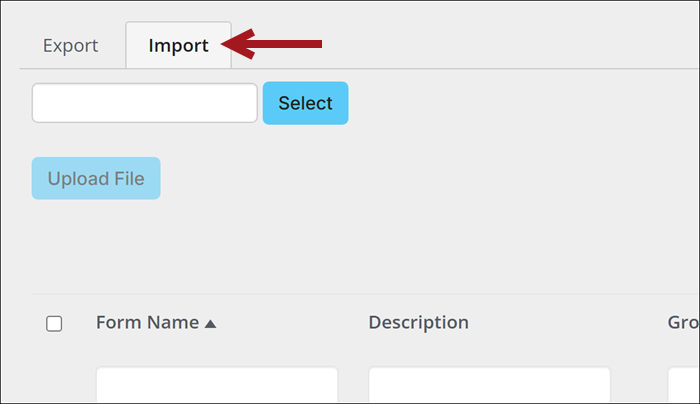The width and height of the screenshot is (700, 404).
Task: Click the empty file name field
Action: coord(145,103)
